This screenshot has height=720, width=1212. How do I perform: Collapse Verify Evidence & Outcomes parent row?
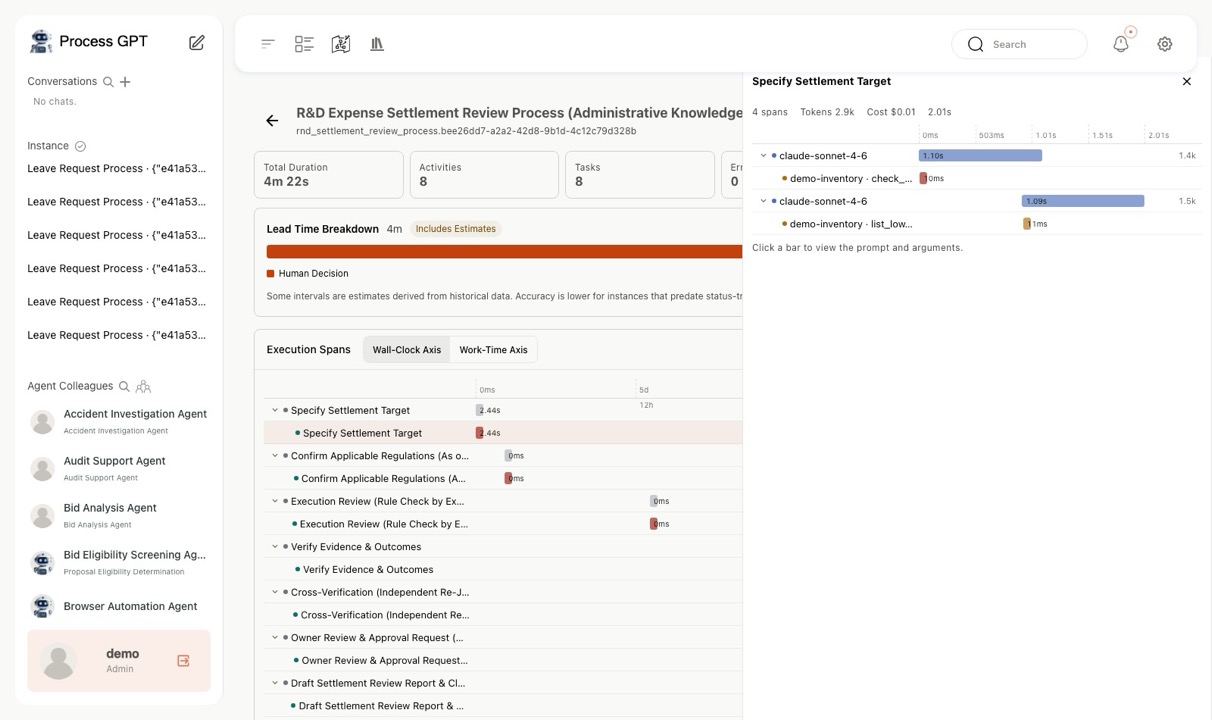click(x=275, y=547)
